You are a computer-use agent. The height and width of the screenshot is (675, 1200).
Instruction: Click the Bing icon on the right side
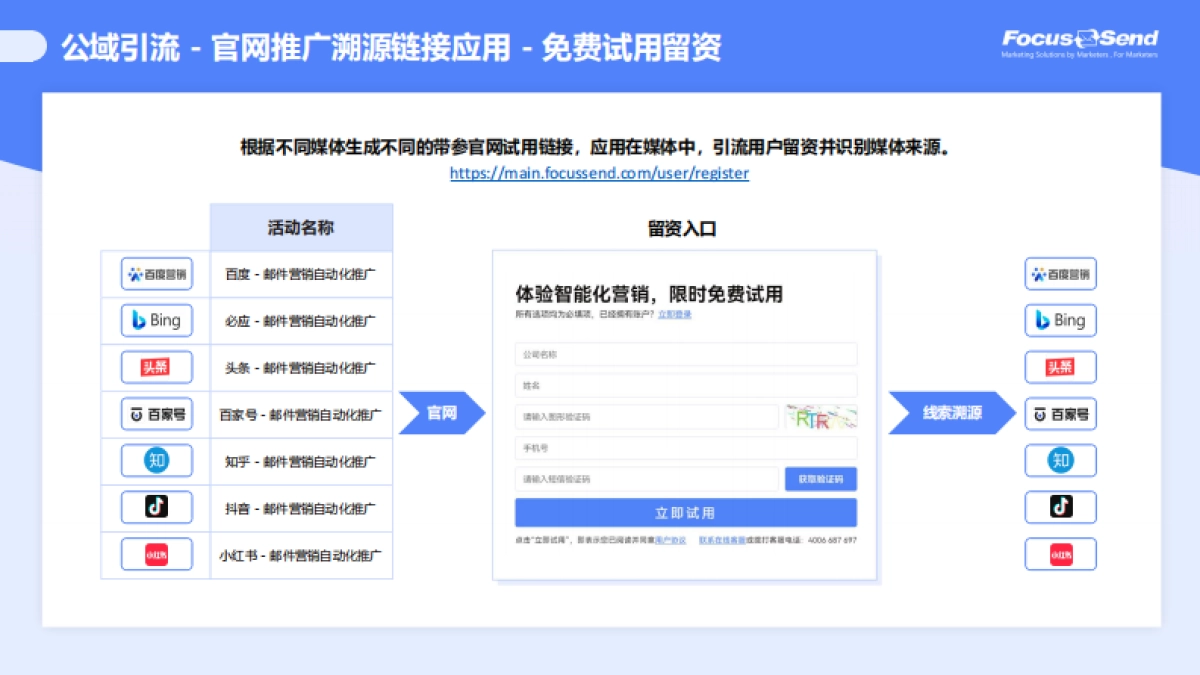(1060, 320)
